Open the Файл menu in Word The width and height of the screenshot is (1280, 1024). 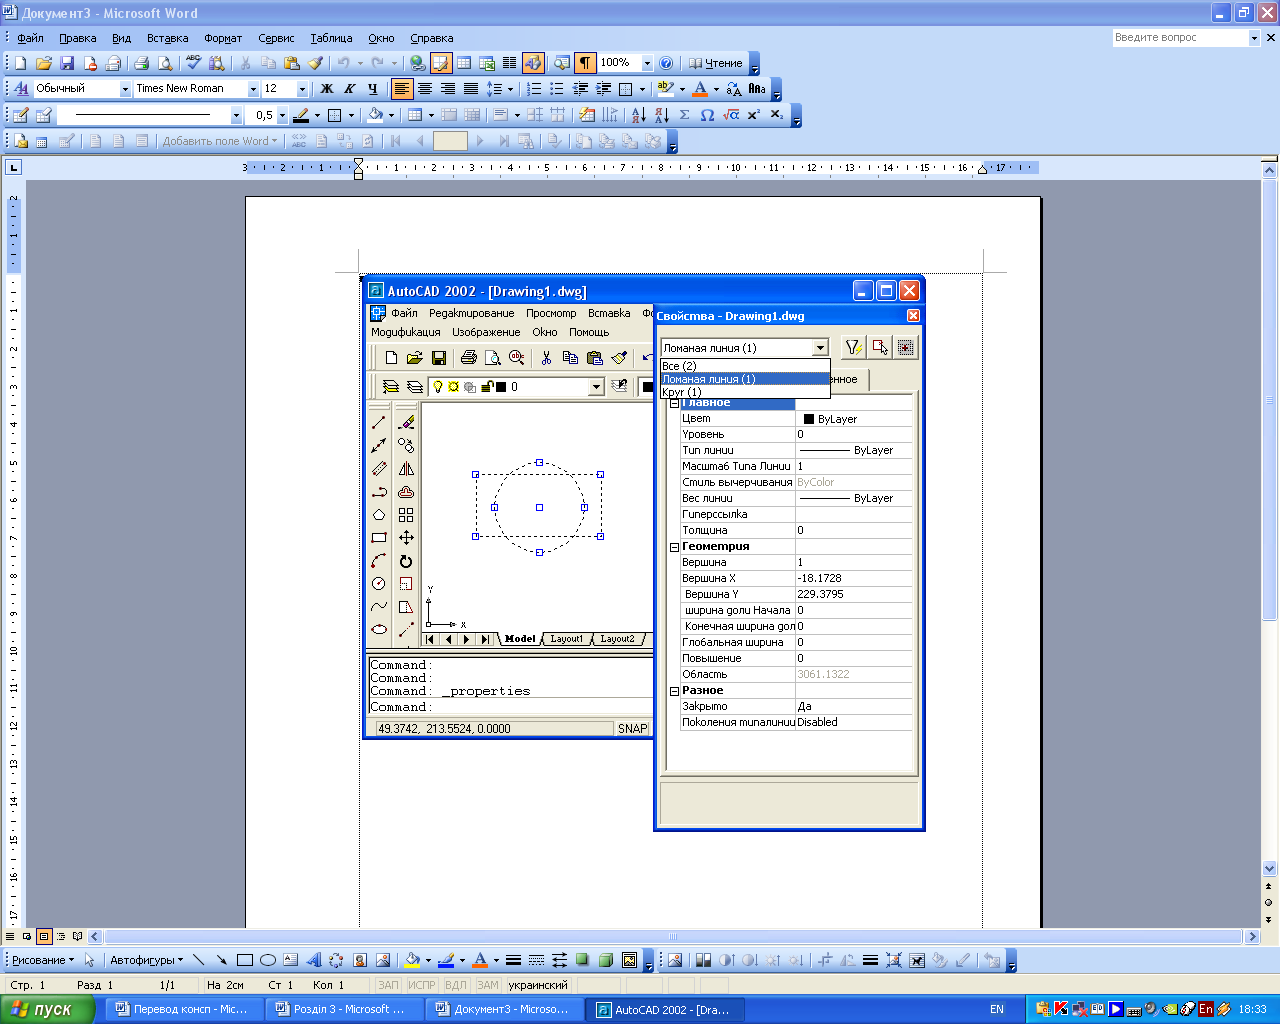[30, 38]
